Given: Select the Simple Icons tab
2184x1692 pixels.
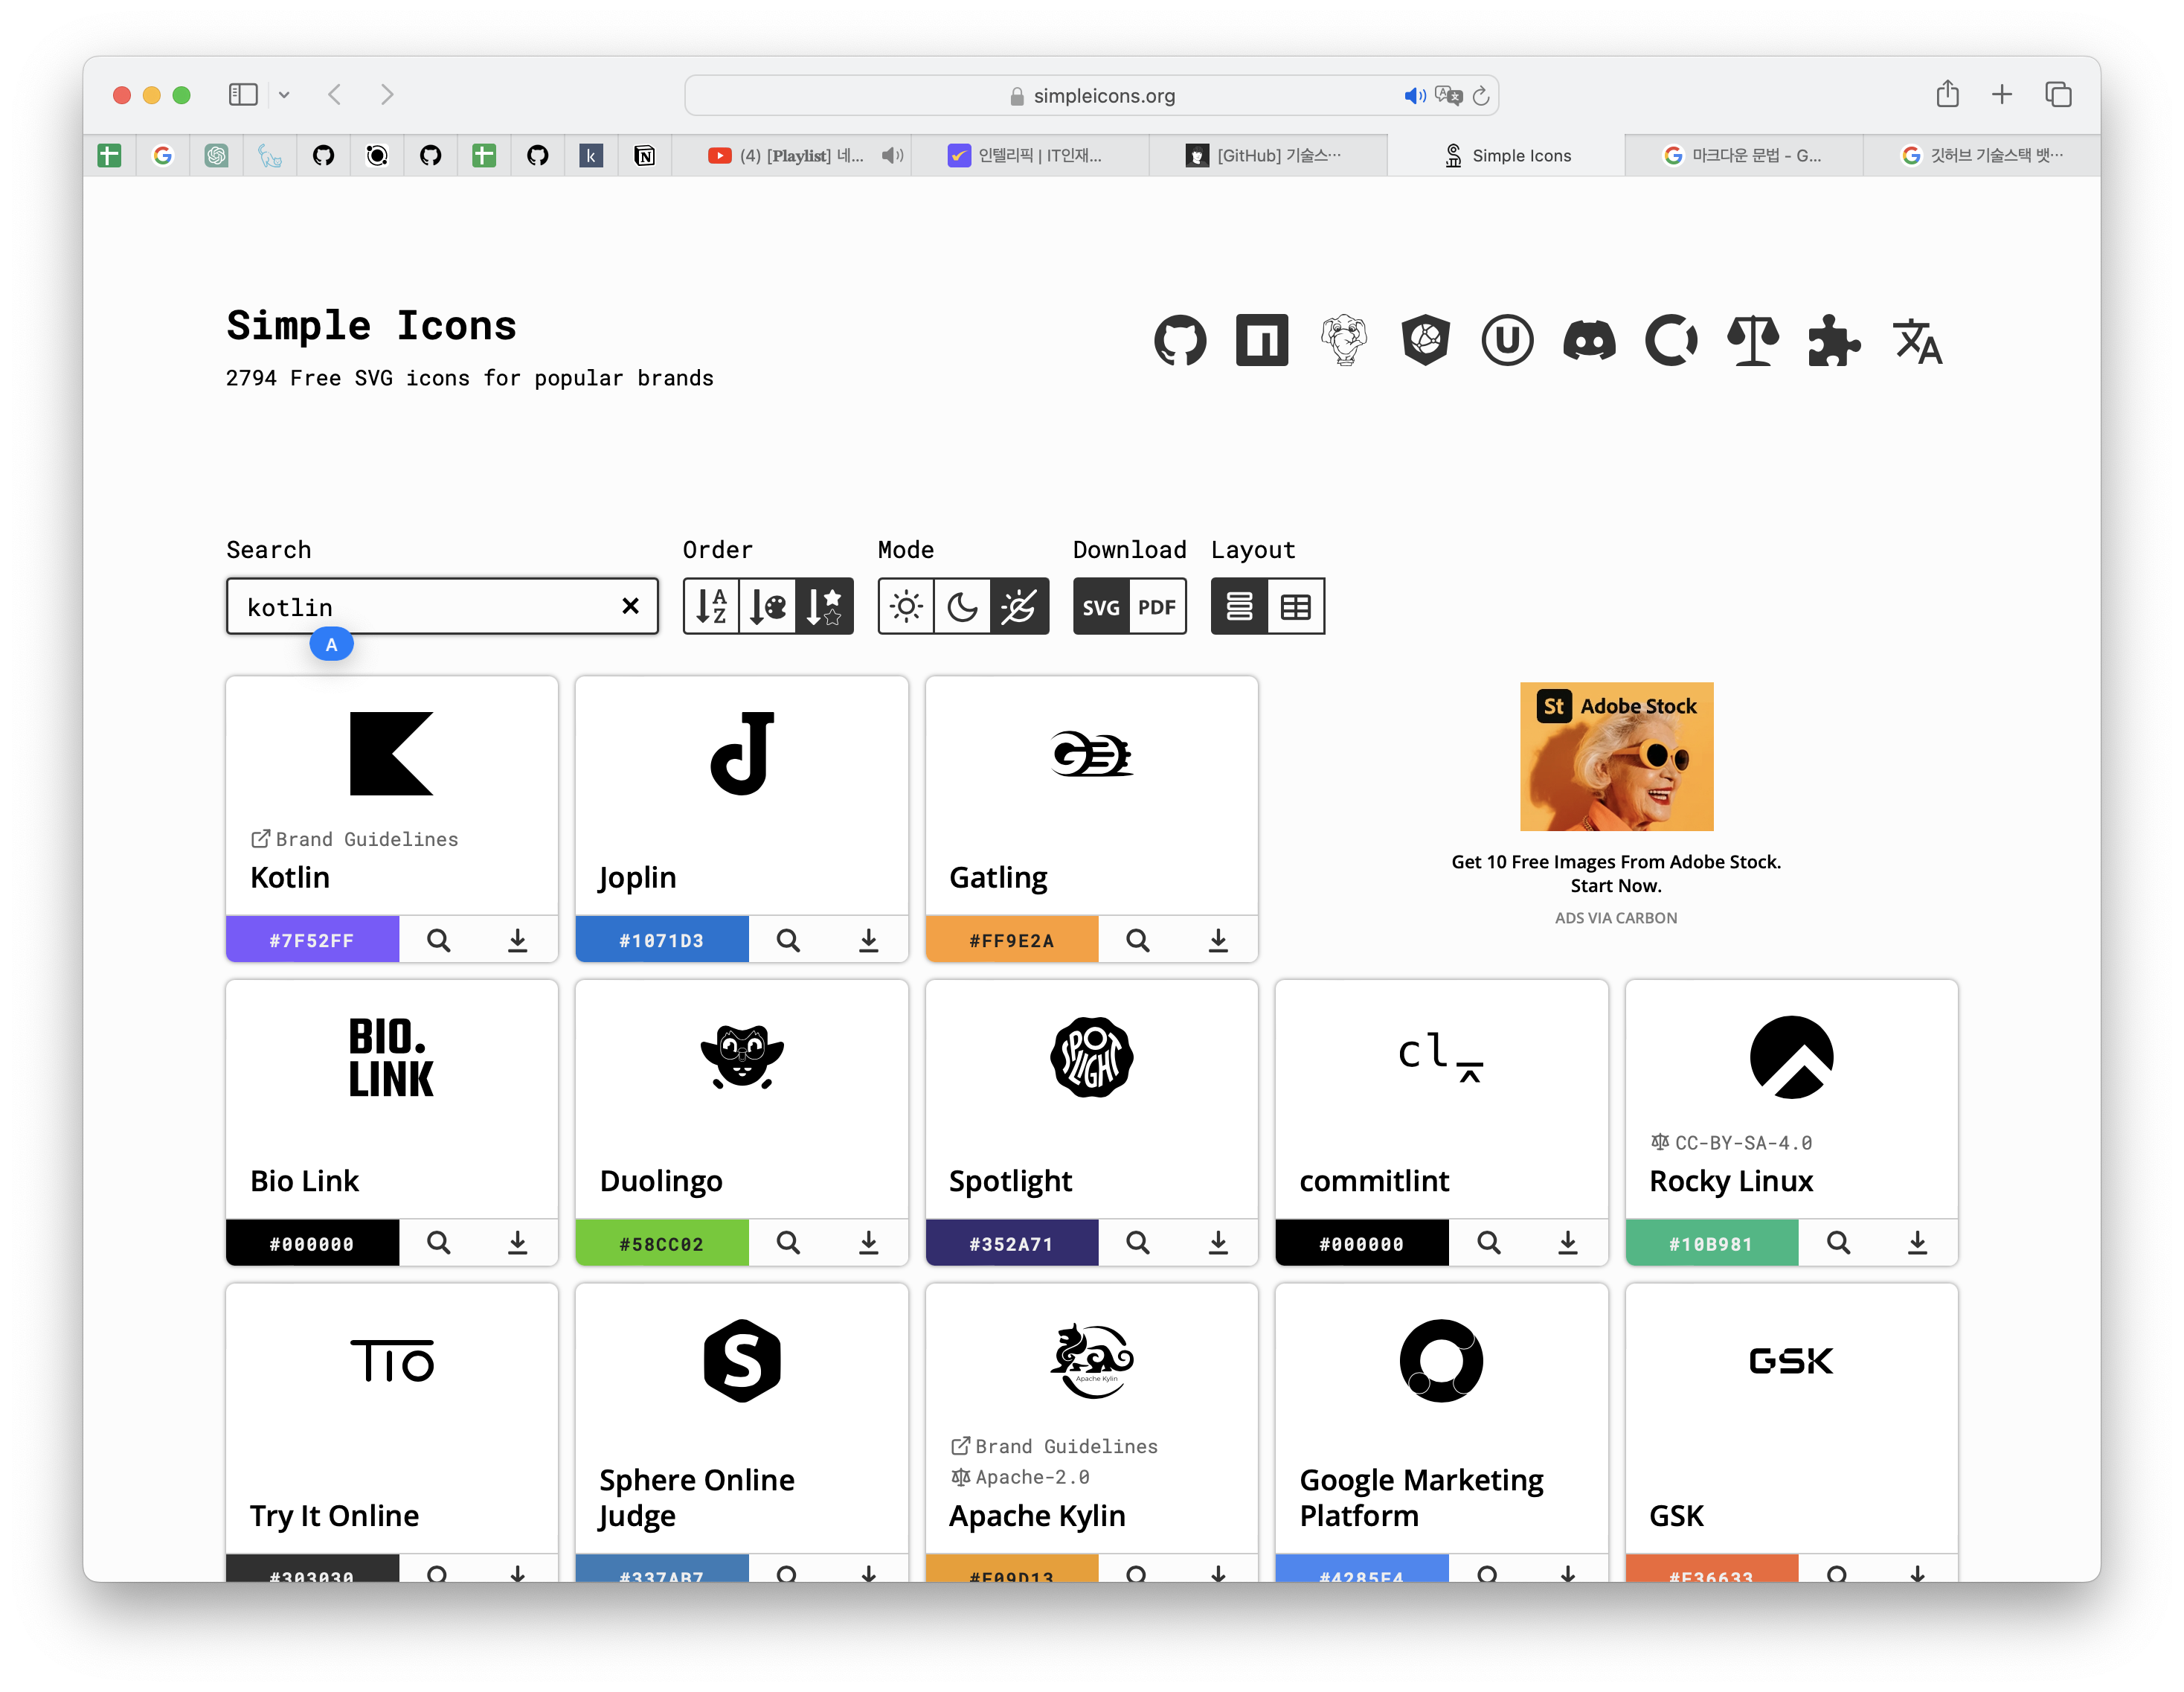Looking at the screenshot, I should click(x=1506, y=156).
